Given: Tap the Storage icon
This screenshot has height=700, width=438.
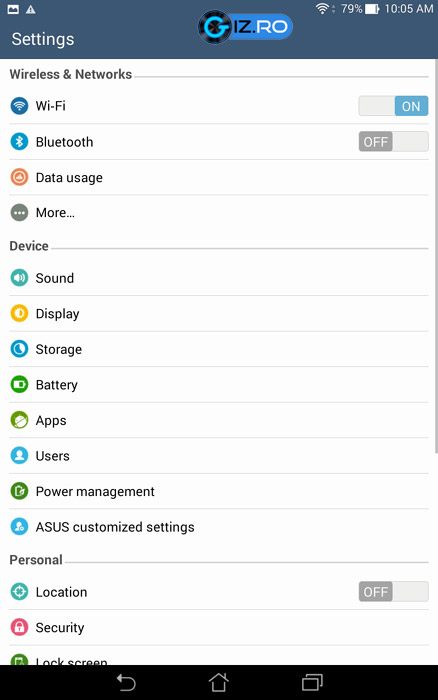Looking at the screenshot, I should (x=19, y=349).
